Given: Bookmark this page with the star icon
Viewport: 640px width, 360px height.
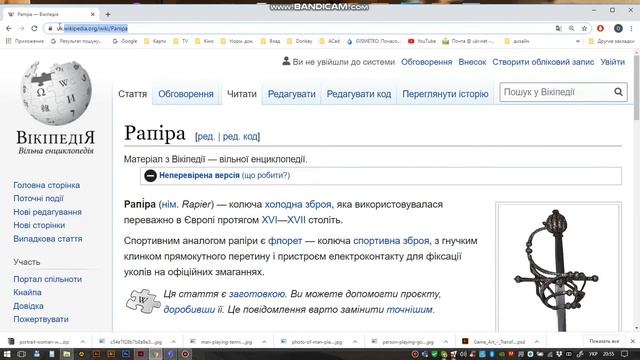Looking at the screenshot, I should point(584,28).
